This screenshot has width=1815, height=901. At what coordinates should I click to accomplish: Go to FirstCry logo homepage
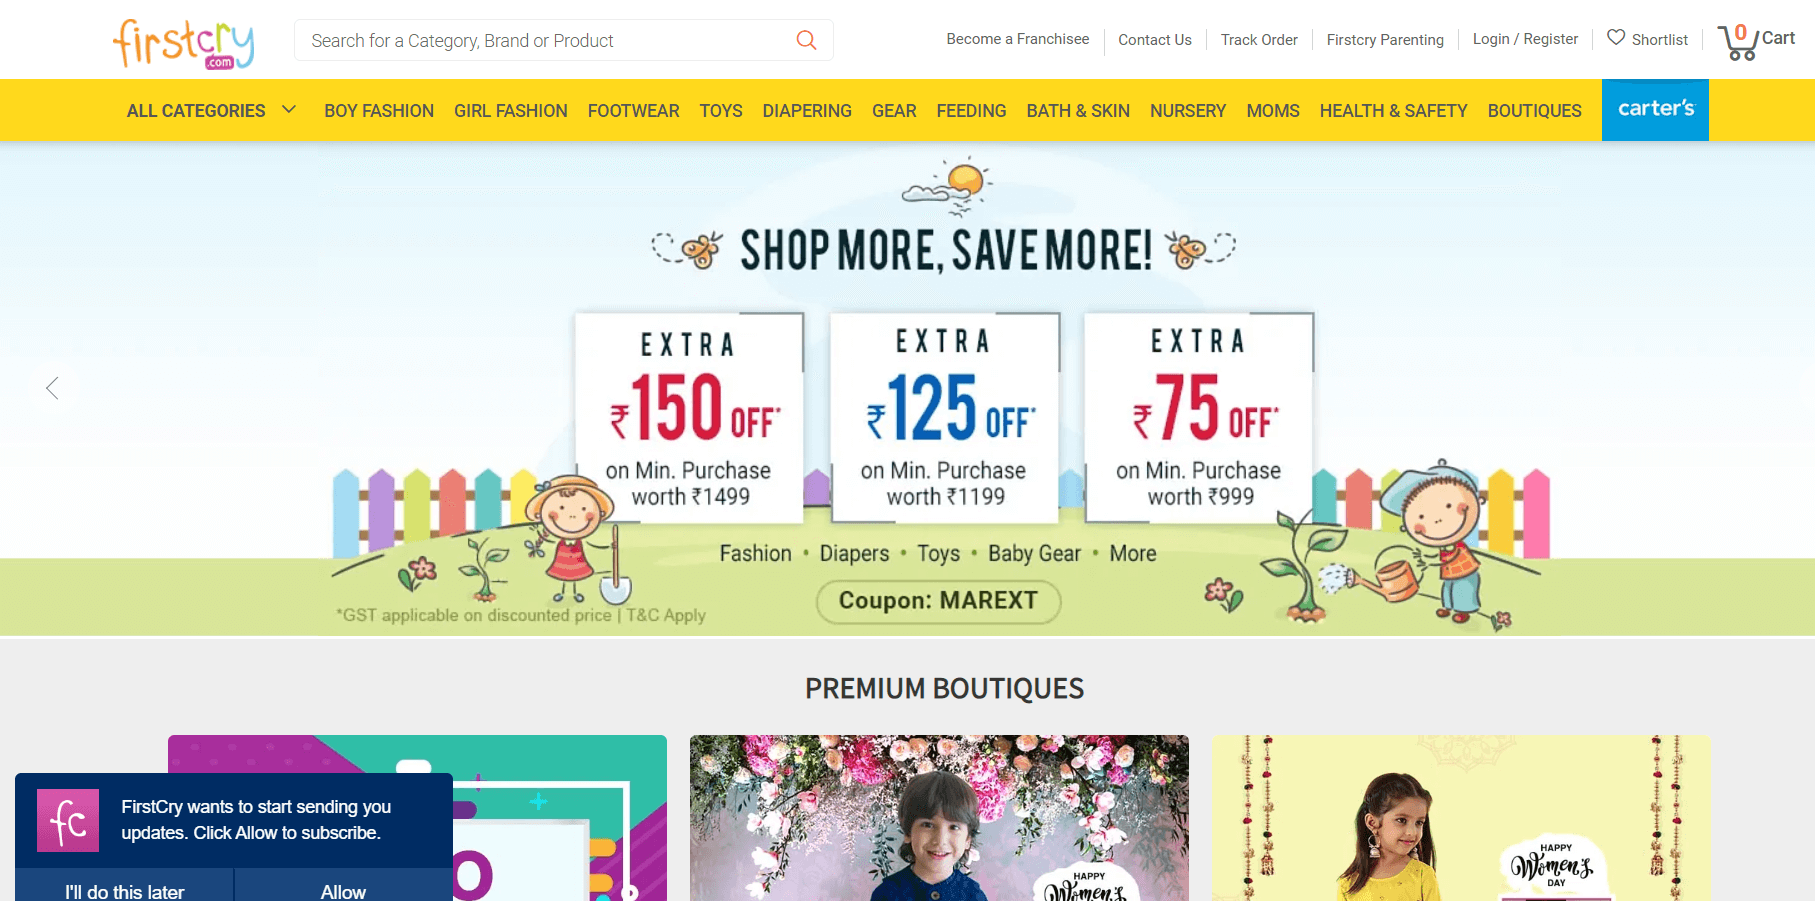click(x=183, y=44)
